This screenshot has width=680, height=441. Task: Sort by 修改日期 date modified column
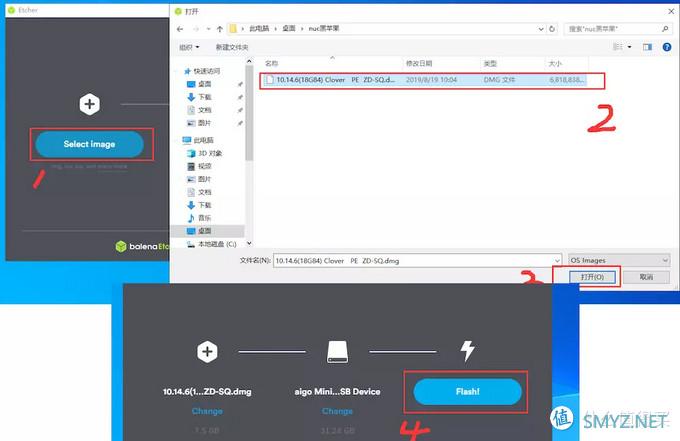coord(419,63)
